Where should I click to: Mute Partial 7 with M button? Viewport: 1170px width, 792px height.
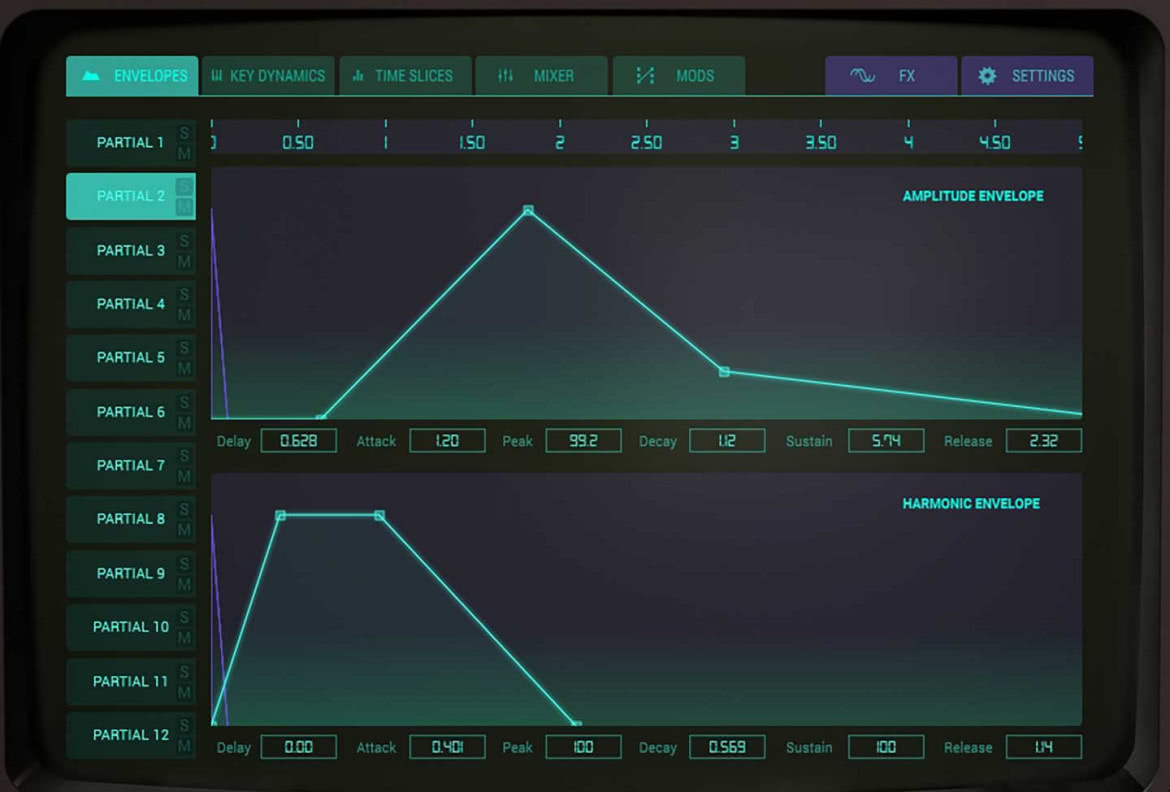click(x=184, y=476)
